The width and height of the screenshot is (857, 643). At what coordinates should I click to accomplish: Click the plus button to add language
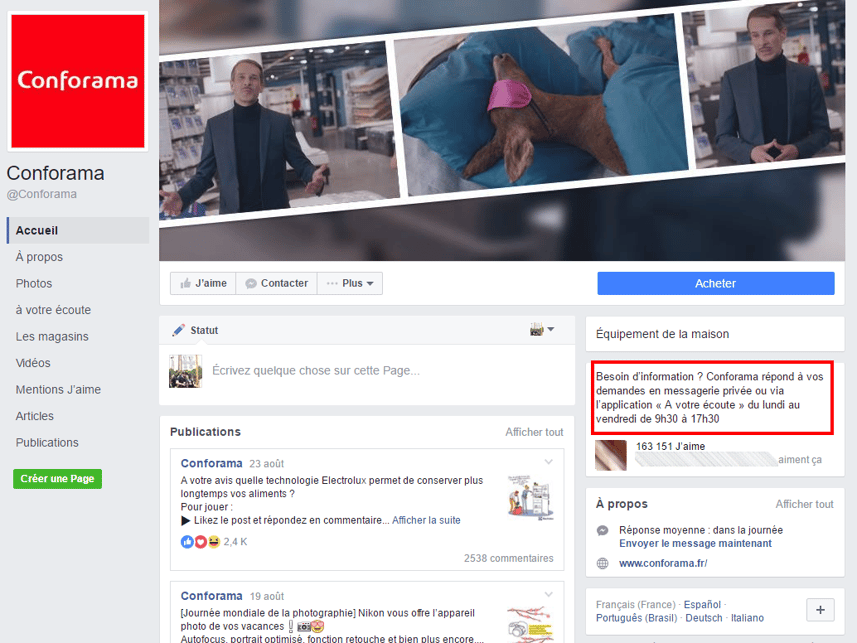pyautogui.click(x=820, y=610)
